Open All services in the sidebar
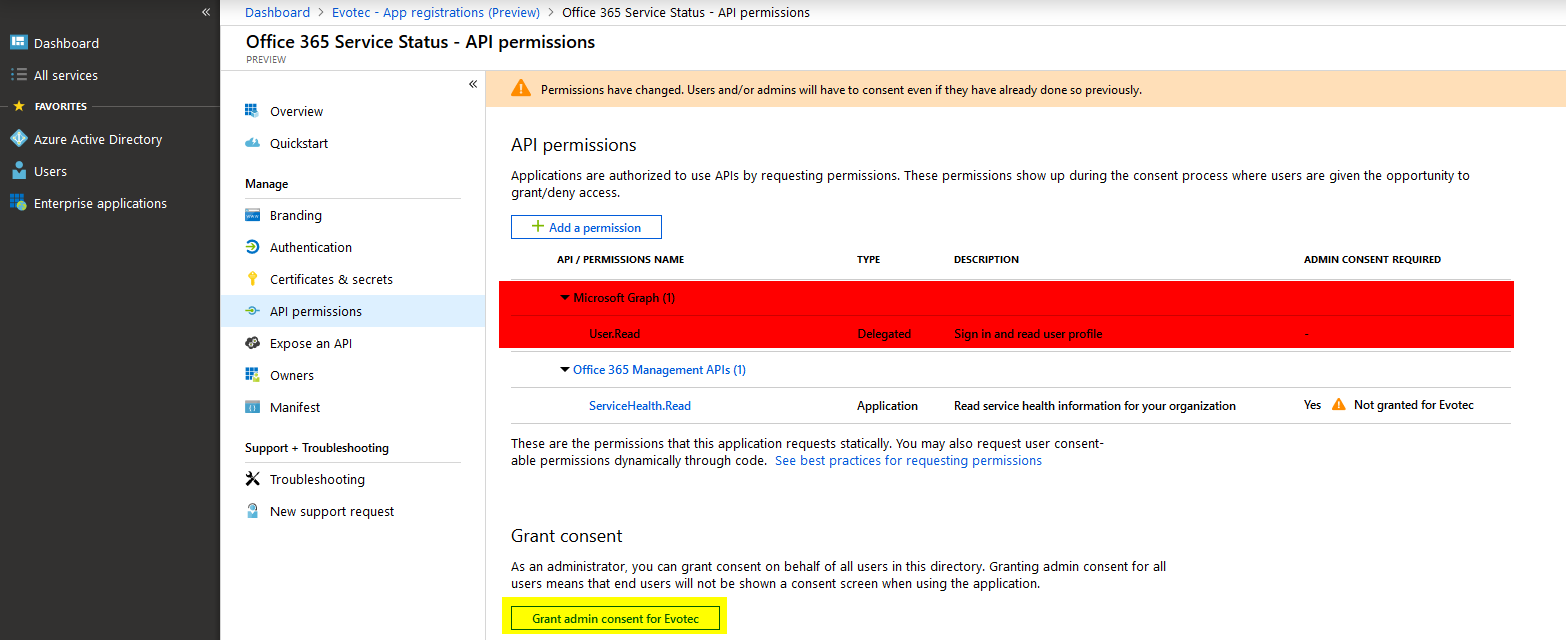The width and height of the screenshot is (1566, 640). point(66,75)
